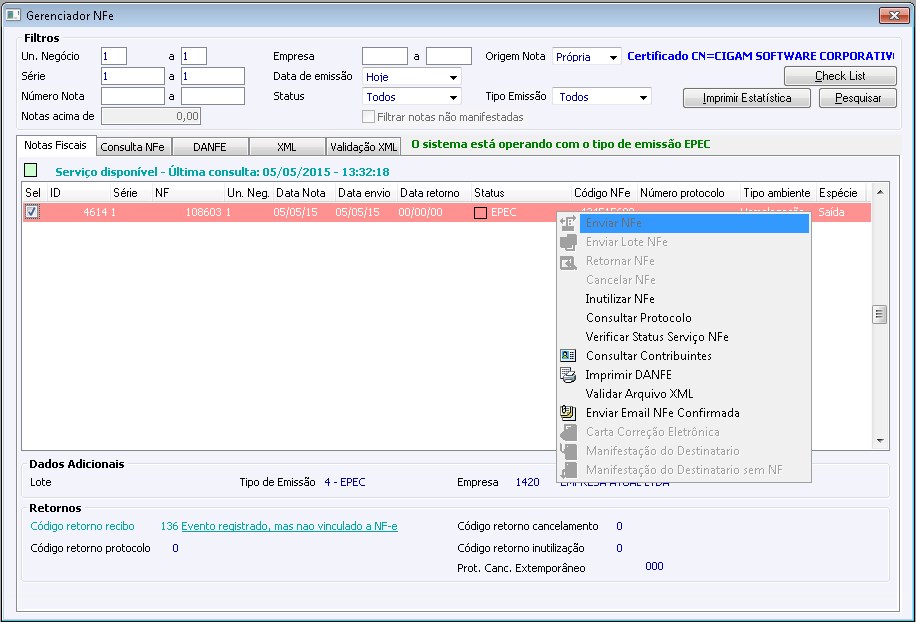Click the Notas acima de value field
This screenshot has width=916, height=622.
[x=151, y=116]
